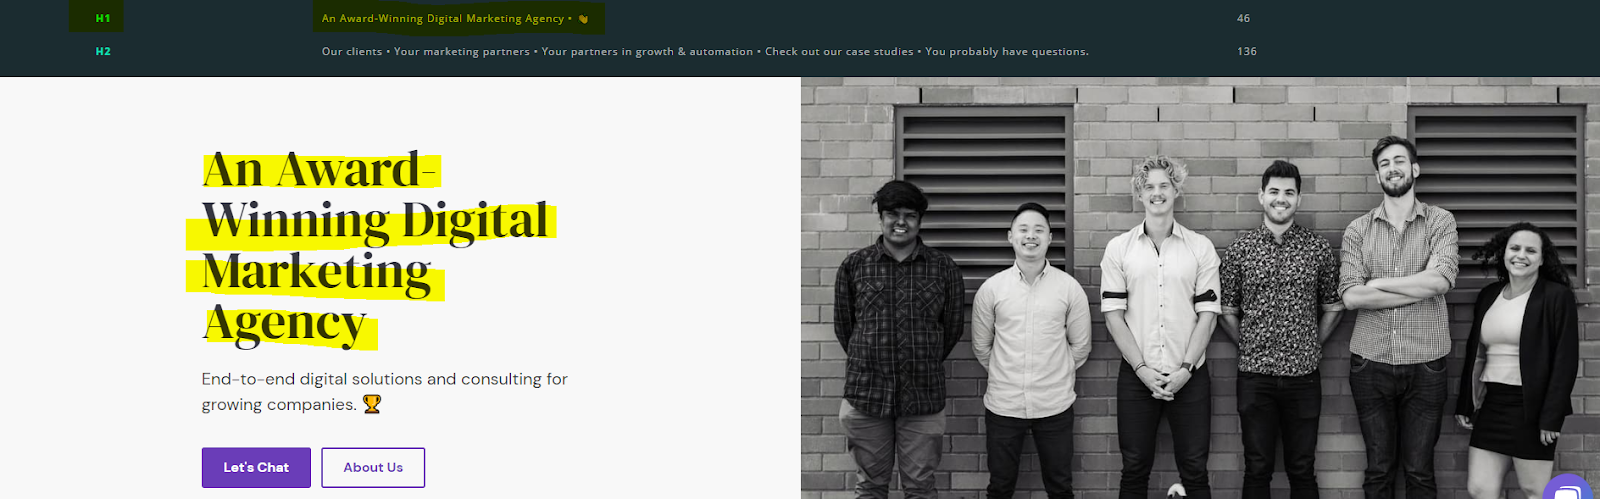Click the Let's Chat button

point(256,467)
